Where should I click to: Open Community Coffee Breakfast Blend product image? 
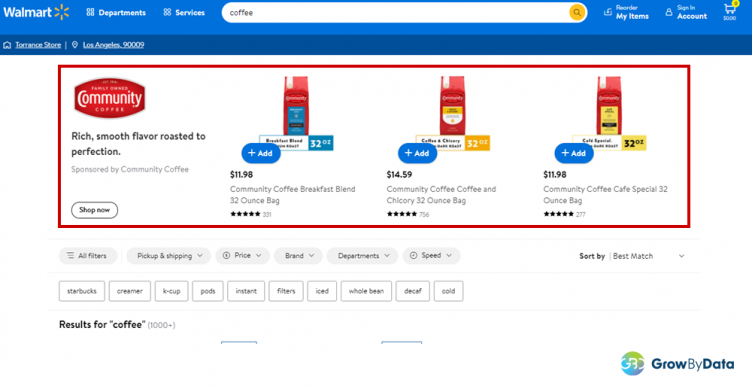coord(296,113)
